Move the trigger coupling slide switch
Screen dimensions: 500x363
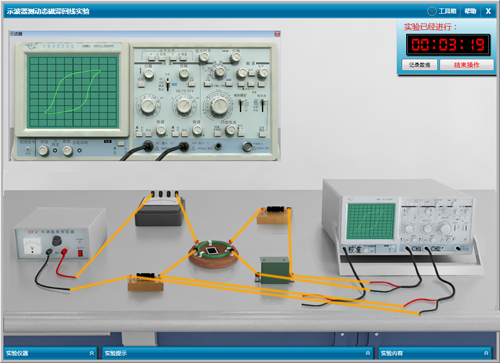click(x=240, y=105)
